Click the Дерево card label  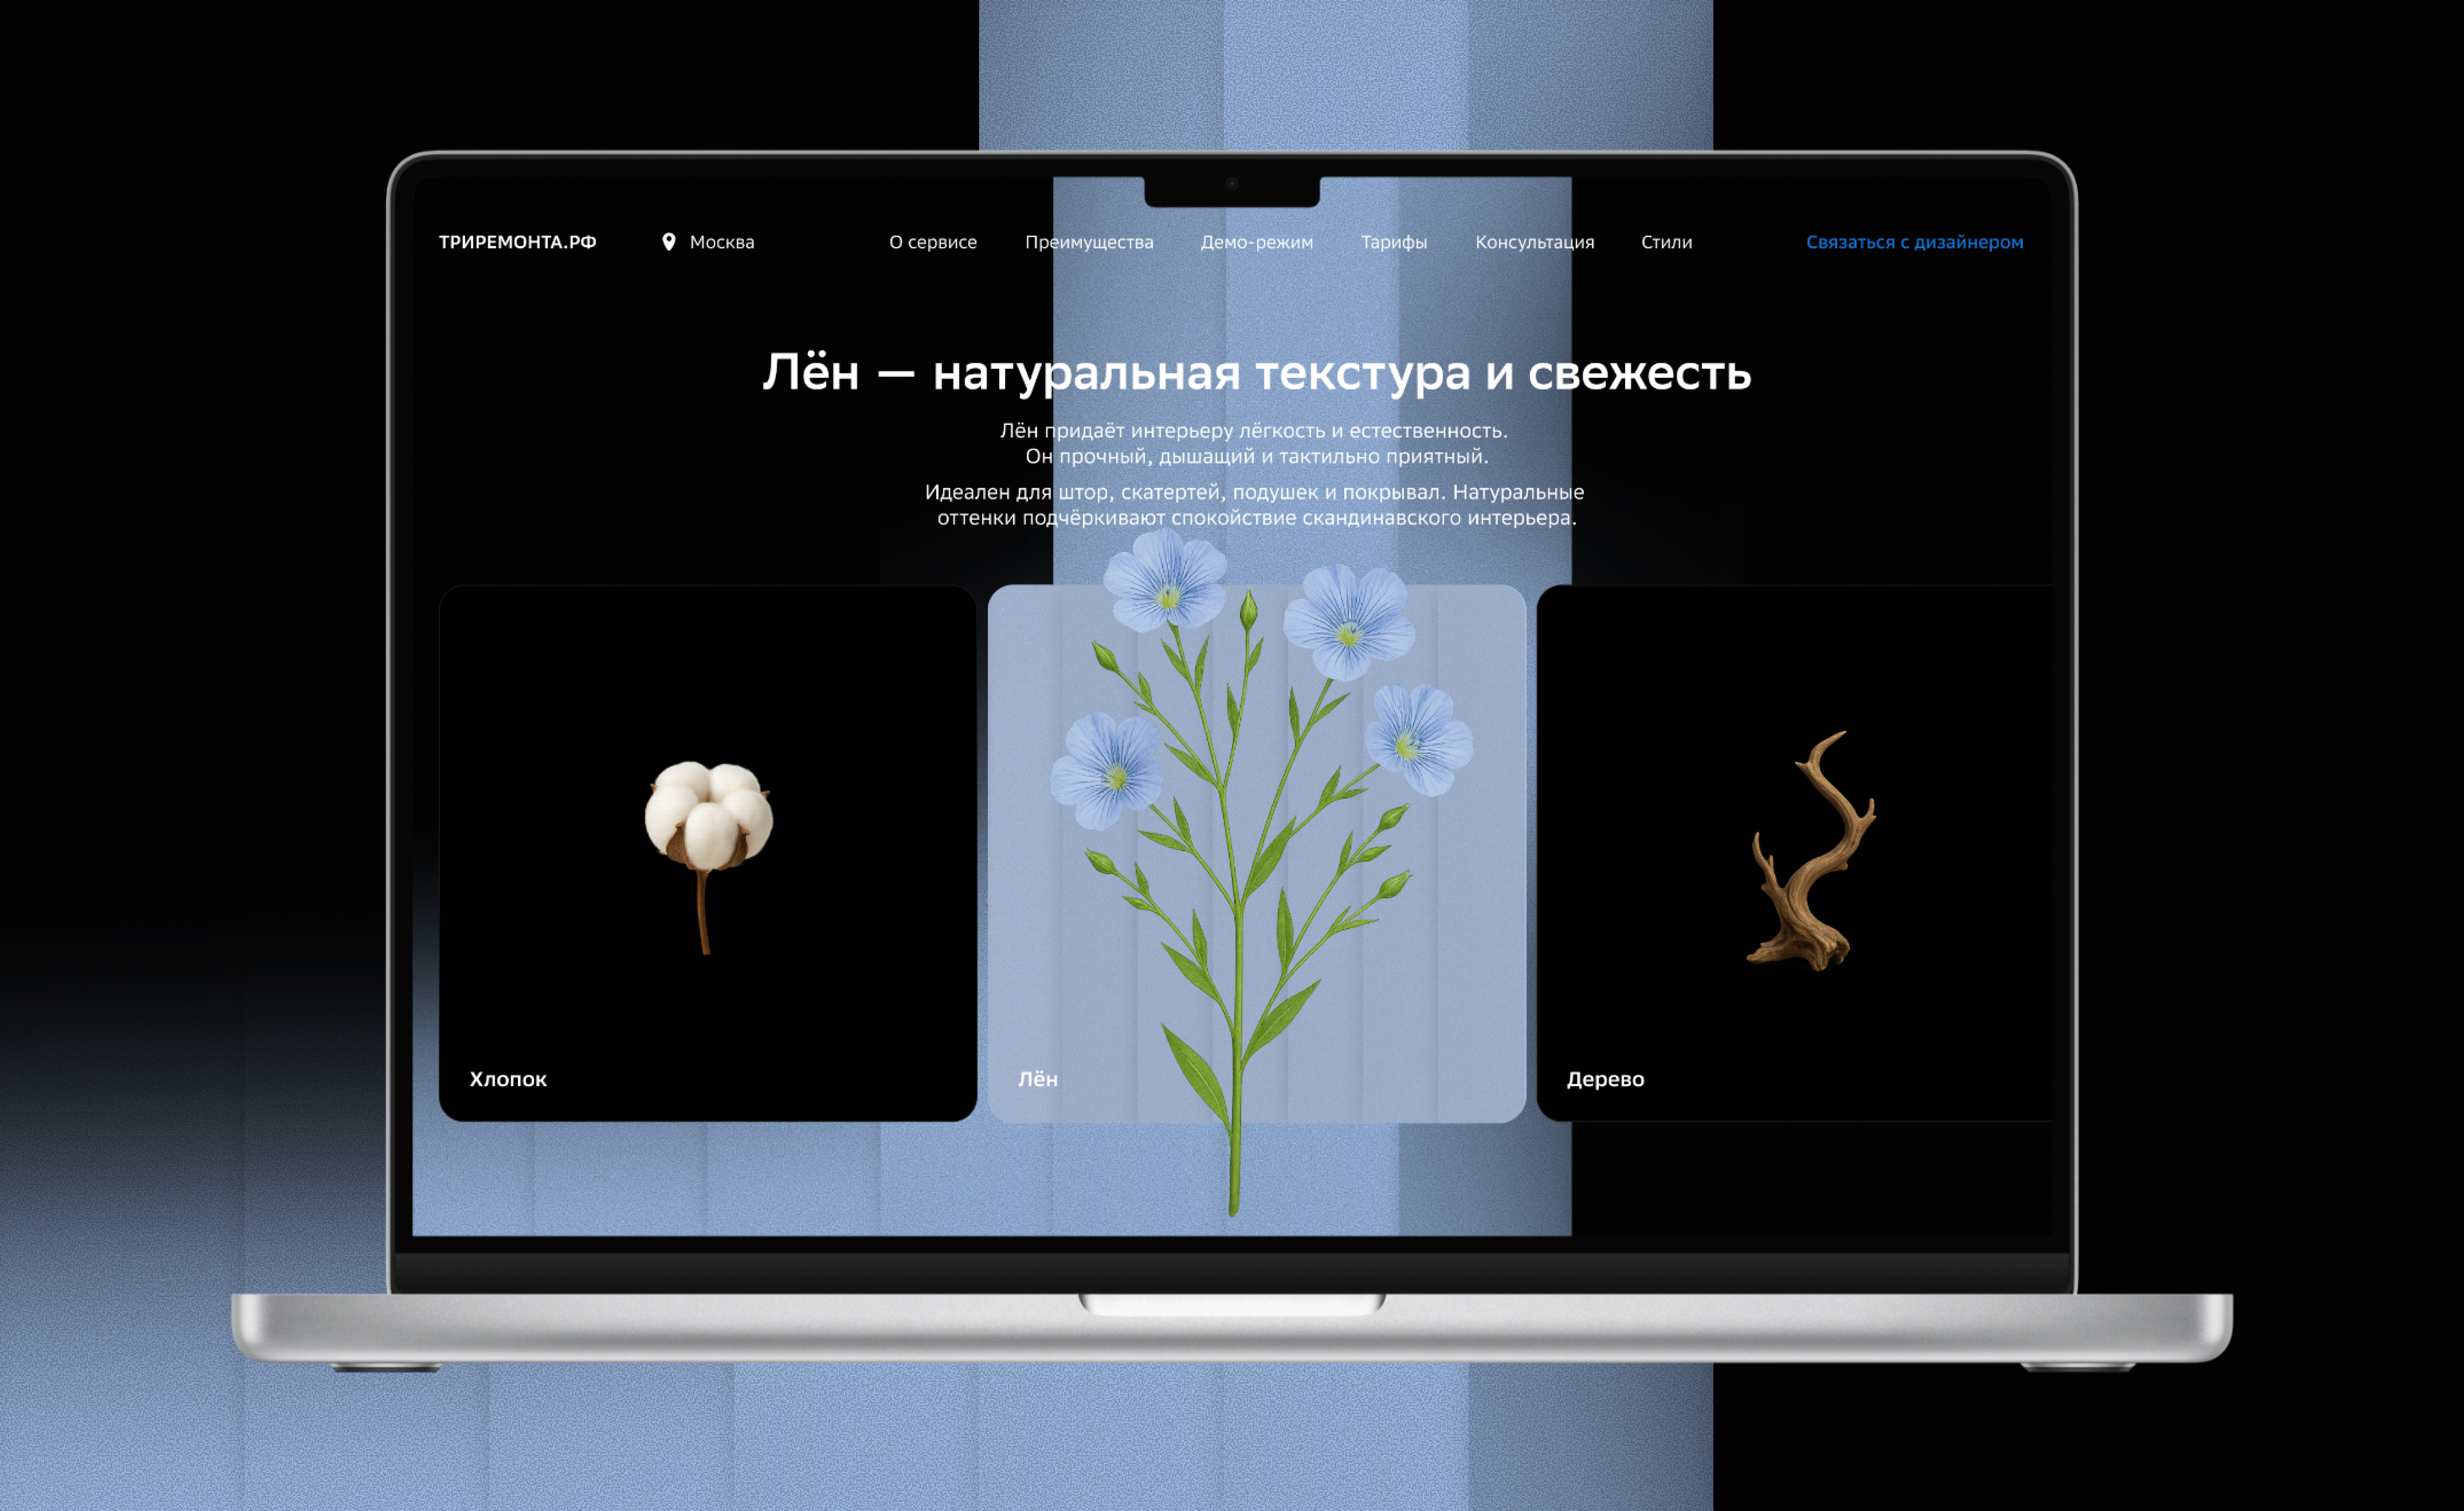pos(1605,1079)
